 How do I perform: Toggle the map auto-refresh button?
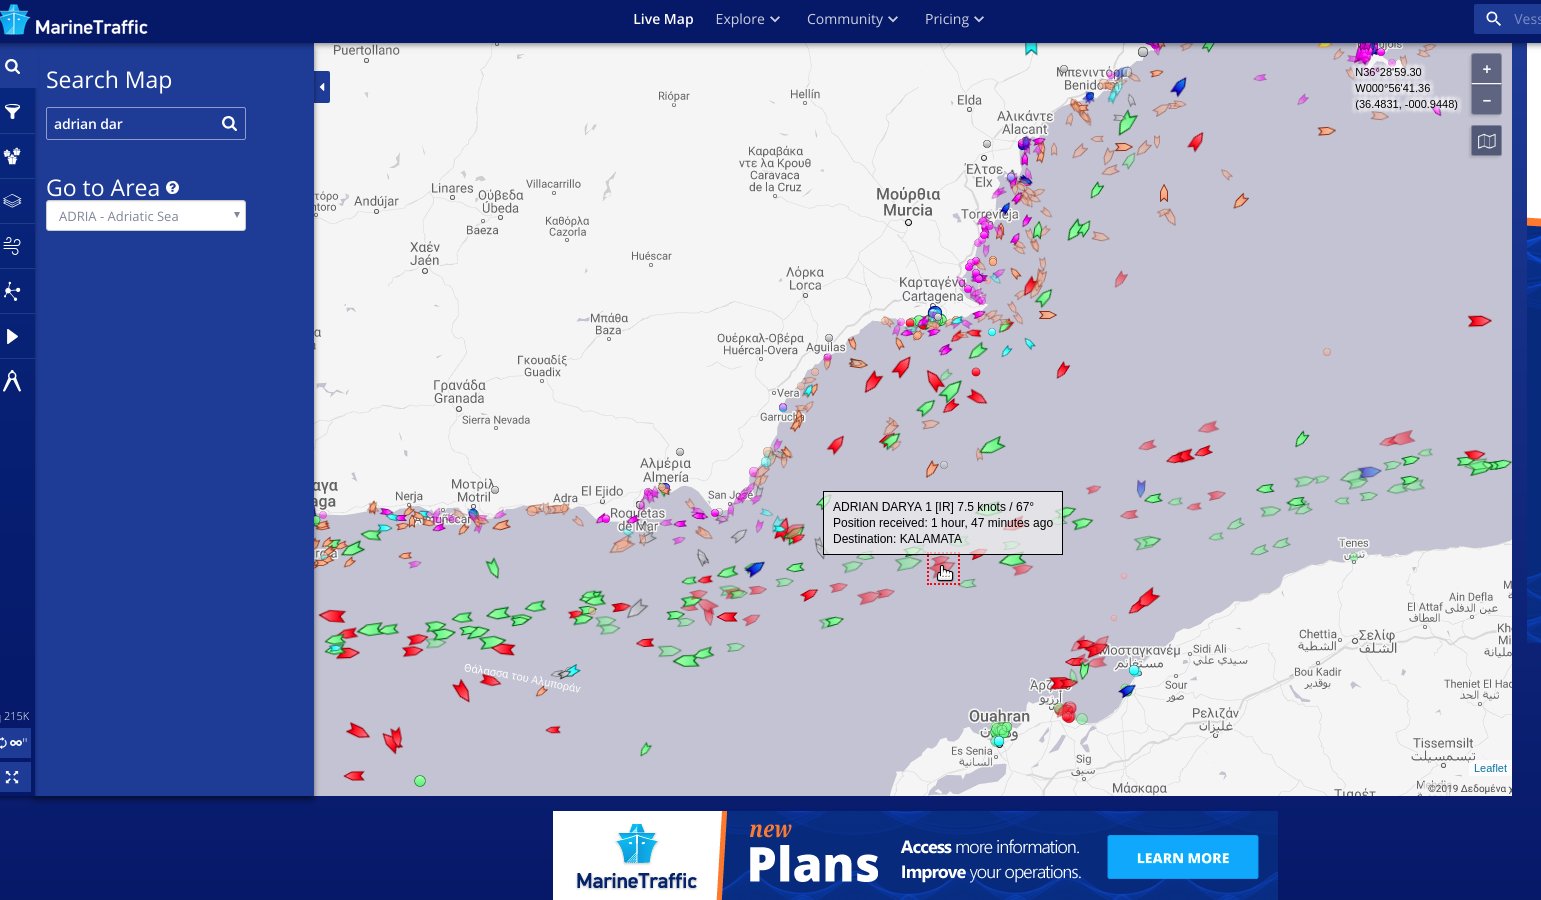click(x=14, y=743)
